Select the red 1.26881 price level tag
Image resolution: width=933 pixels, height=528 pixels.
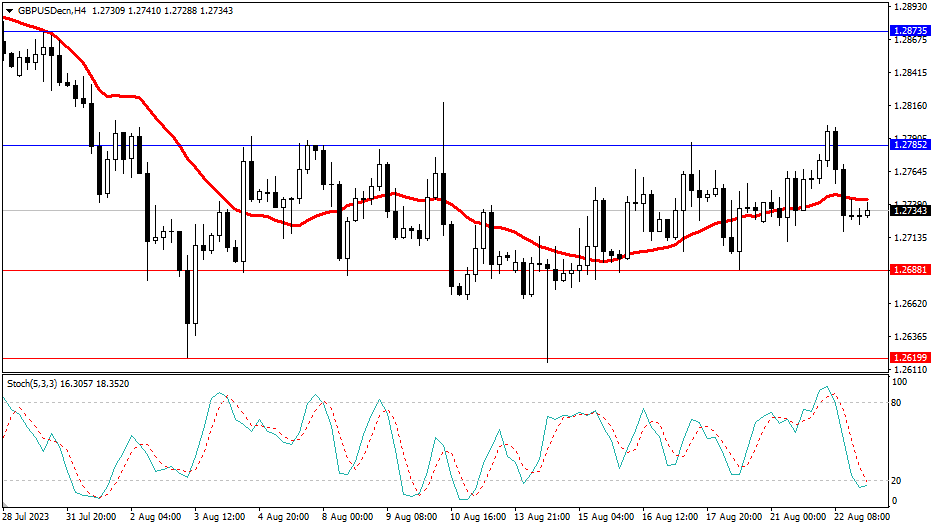[909, 270]
